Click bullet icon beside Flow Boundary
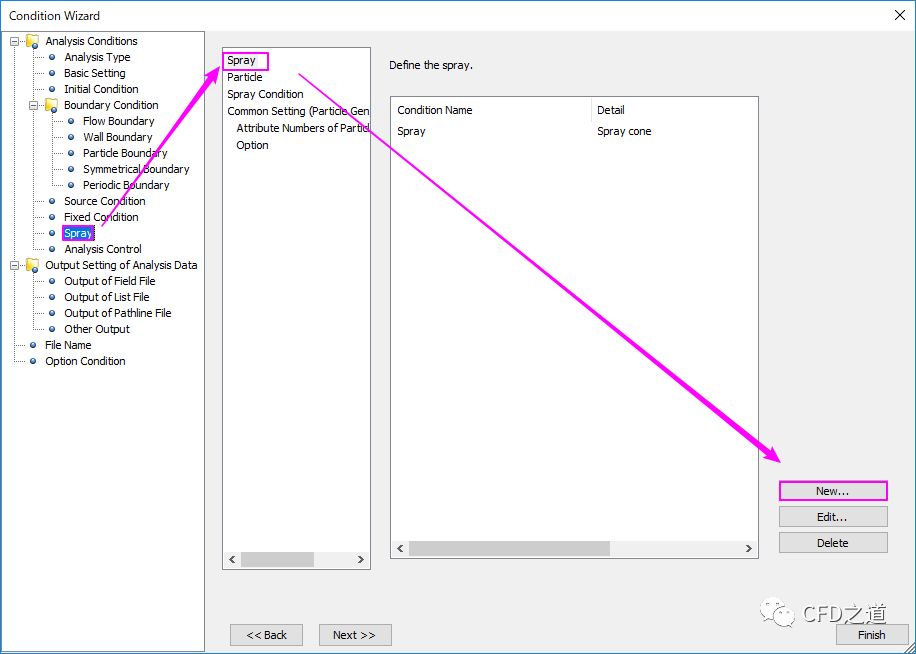 [x=71, y=121]
